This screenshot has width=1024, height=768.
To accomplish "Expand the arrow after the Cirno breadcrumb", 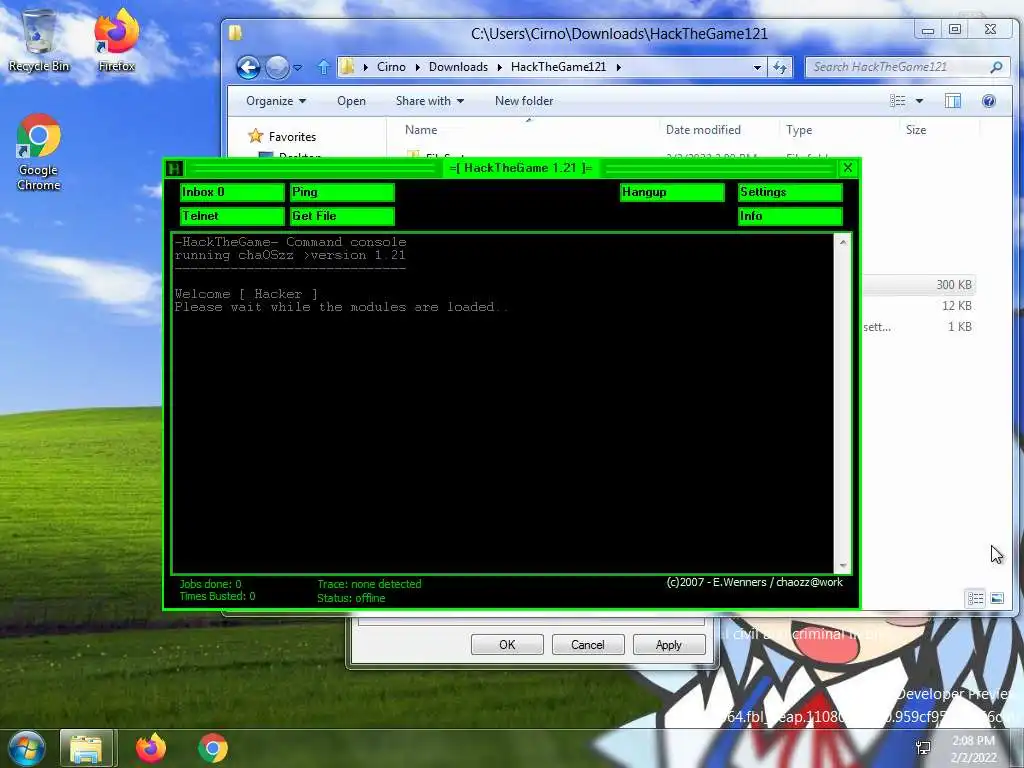I will (418, 67).
